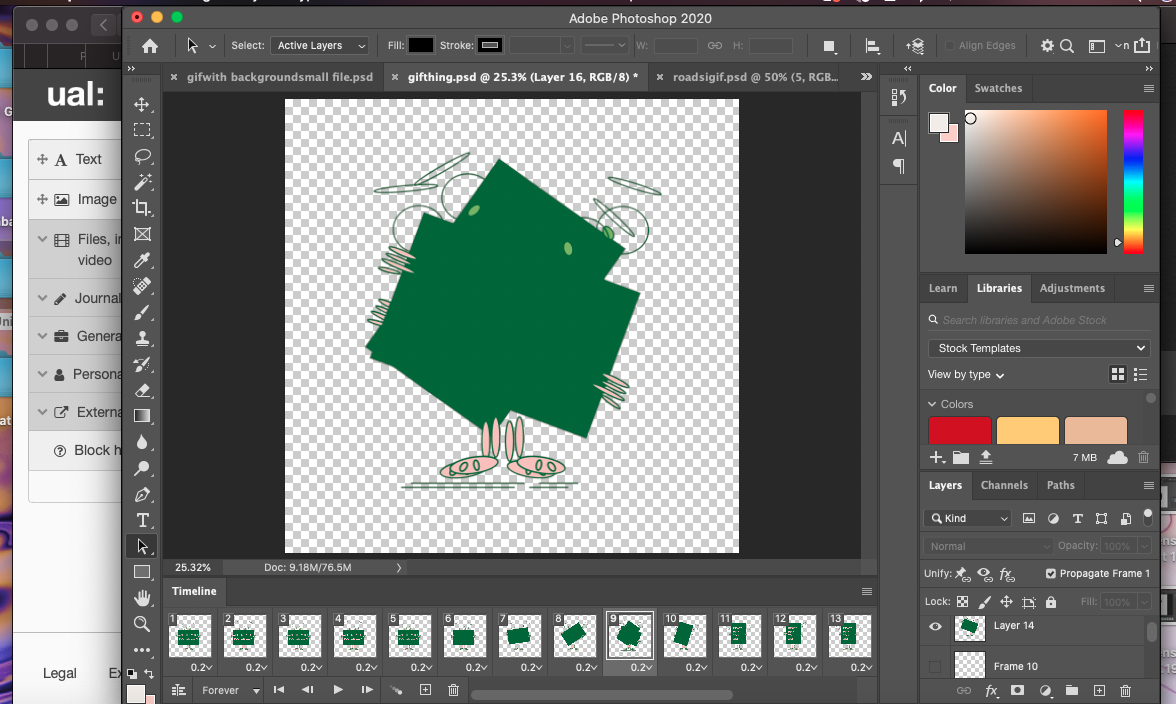Image resolution: width=1176 pixels, height=704 pixels.
Task: Select the Hand tool
Action: click(x=142, y=598)
